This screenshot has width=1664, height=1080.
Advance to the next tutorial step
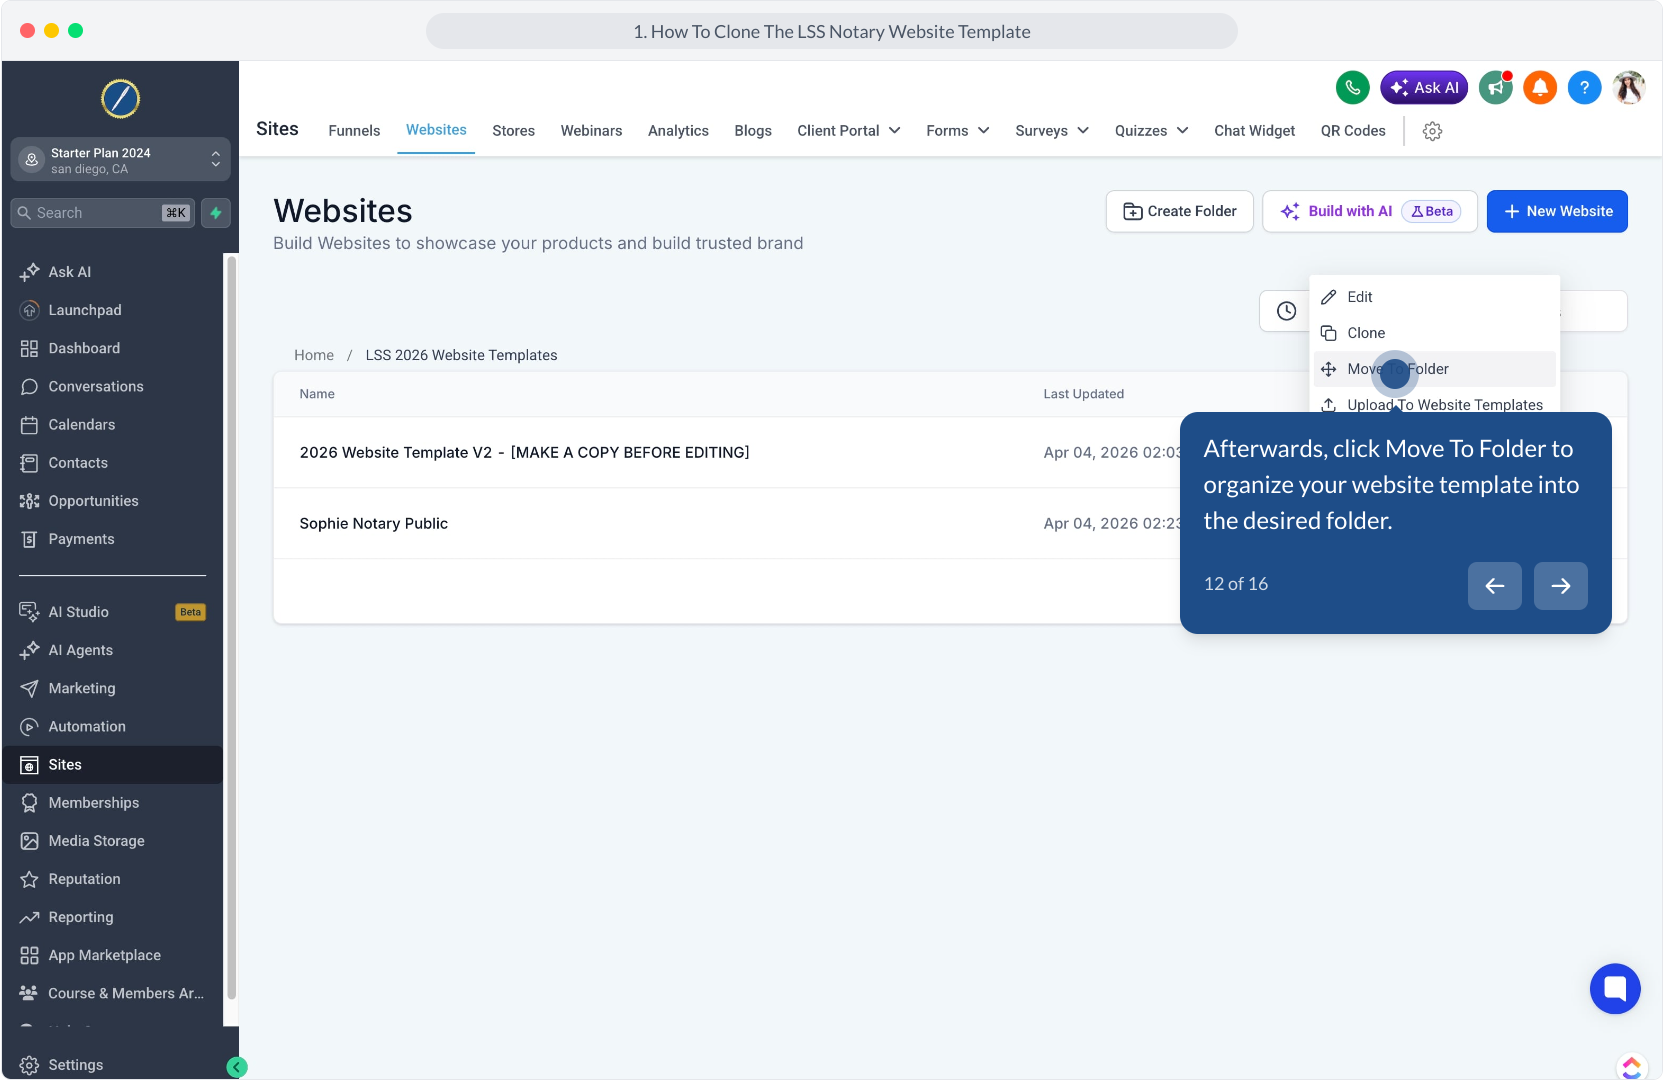point(1561,586)
